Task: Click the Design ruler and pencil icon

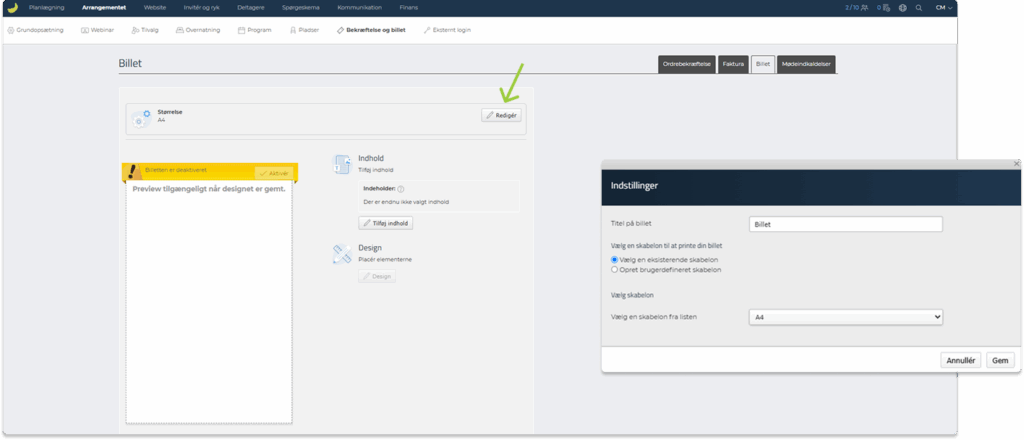Action: (341, 254)
